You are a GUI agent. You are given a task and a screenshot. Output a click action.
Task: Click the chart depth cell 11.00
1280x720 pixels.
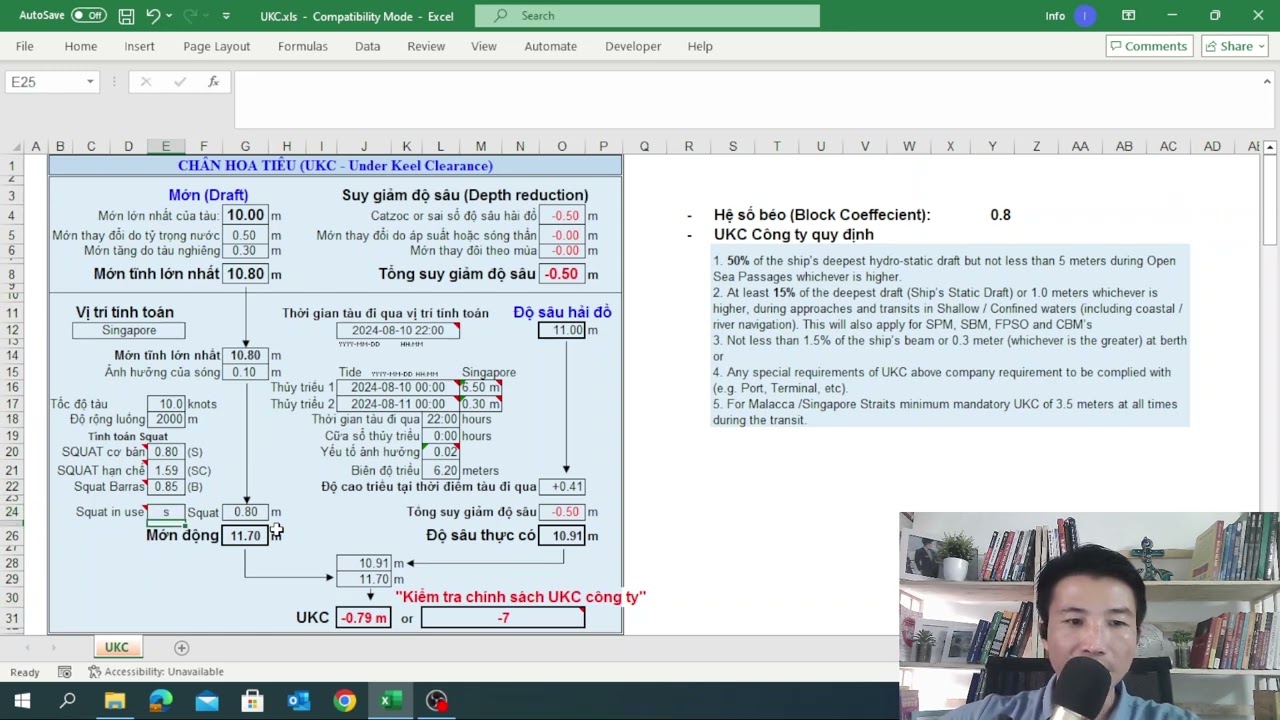562,330
